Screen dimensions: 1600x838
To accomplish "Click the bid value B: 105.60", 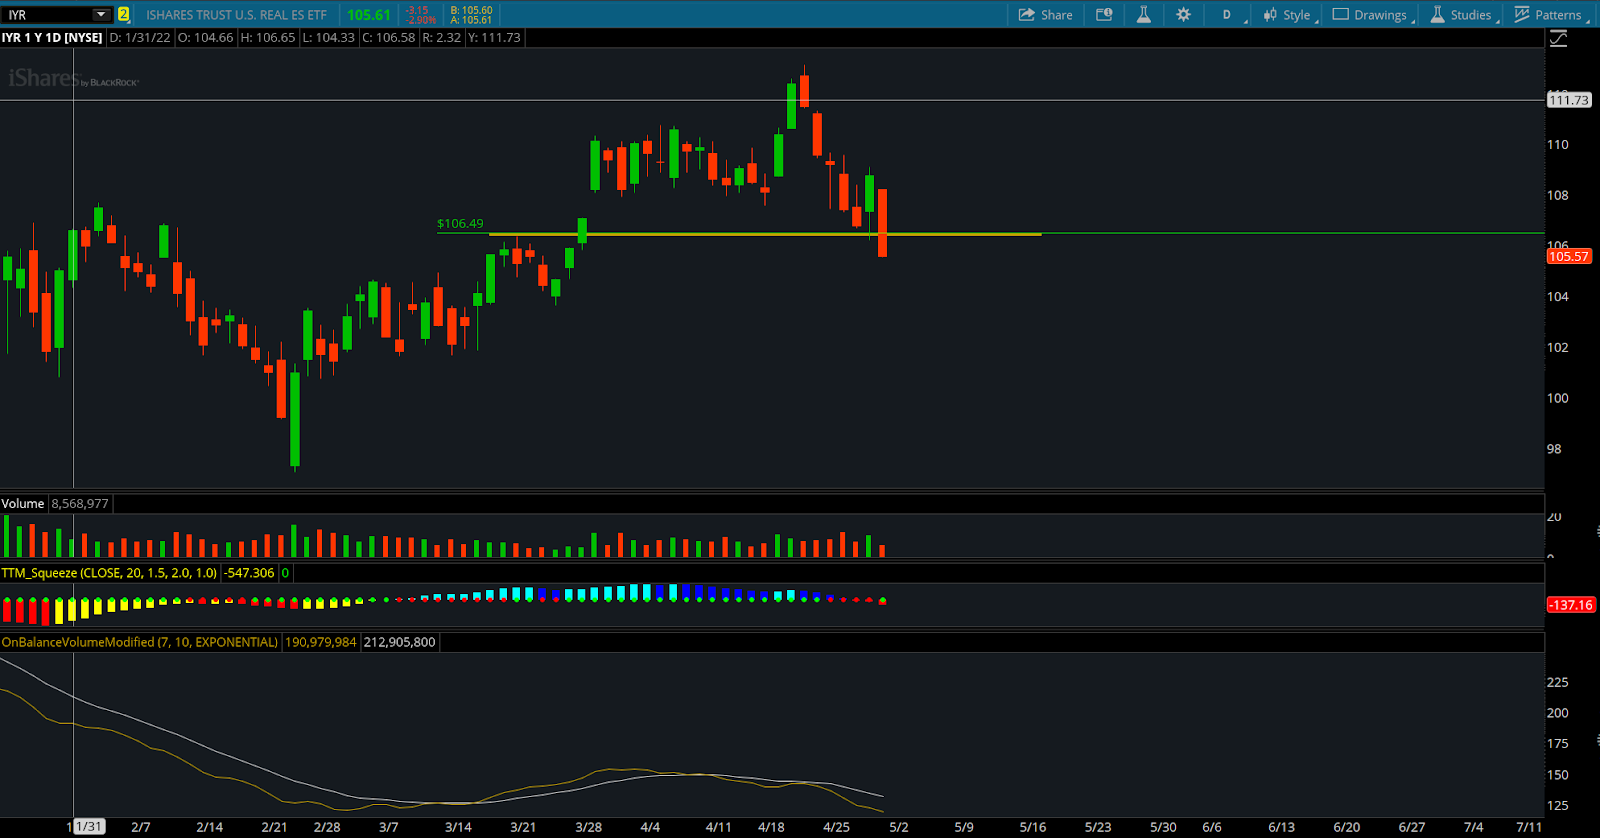I will (x=471, y=10).
